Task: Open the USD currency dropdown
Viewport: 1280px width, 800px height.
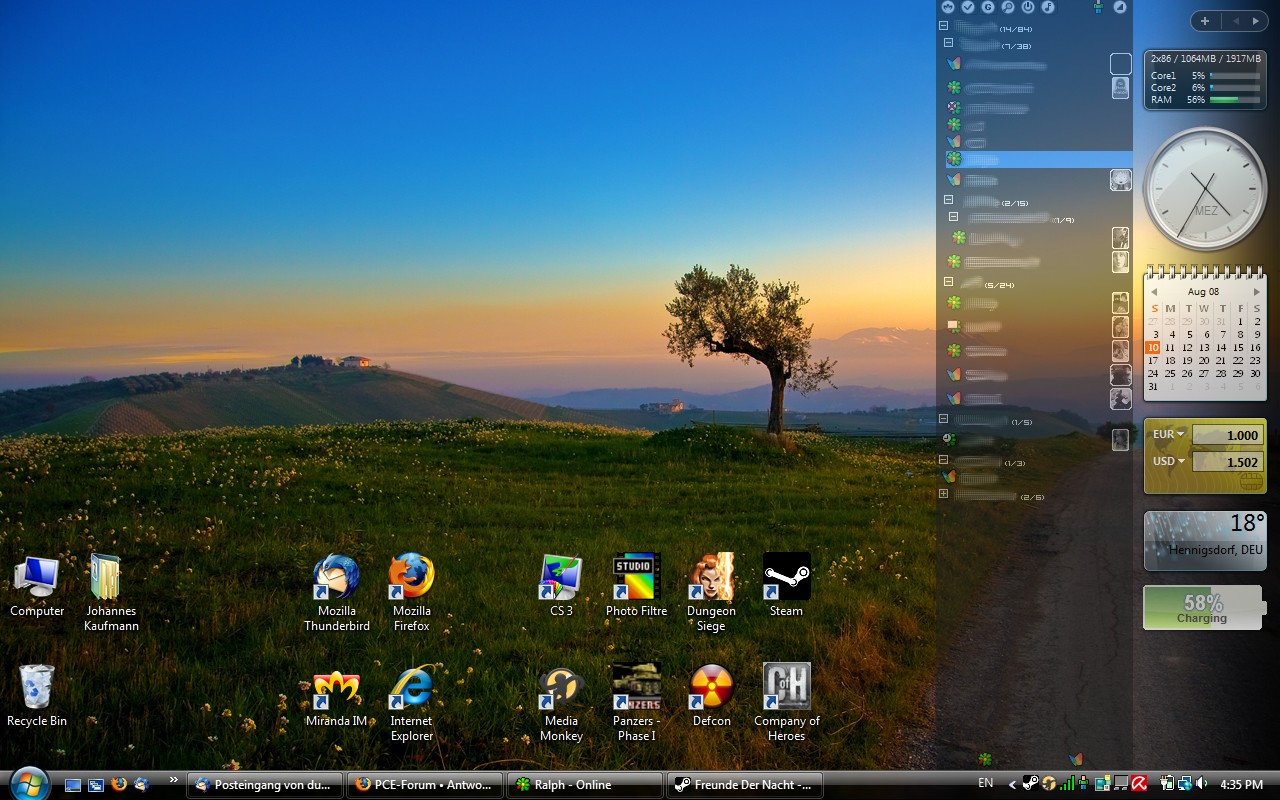Action: click(1180, 461)
